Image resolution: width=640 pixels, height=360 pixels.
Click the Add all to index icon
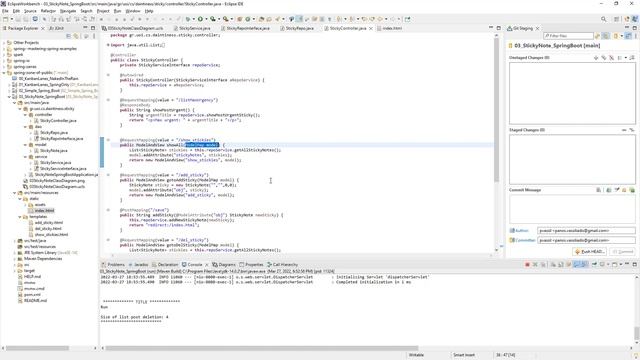[604, 58]
